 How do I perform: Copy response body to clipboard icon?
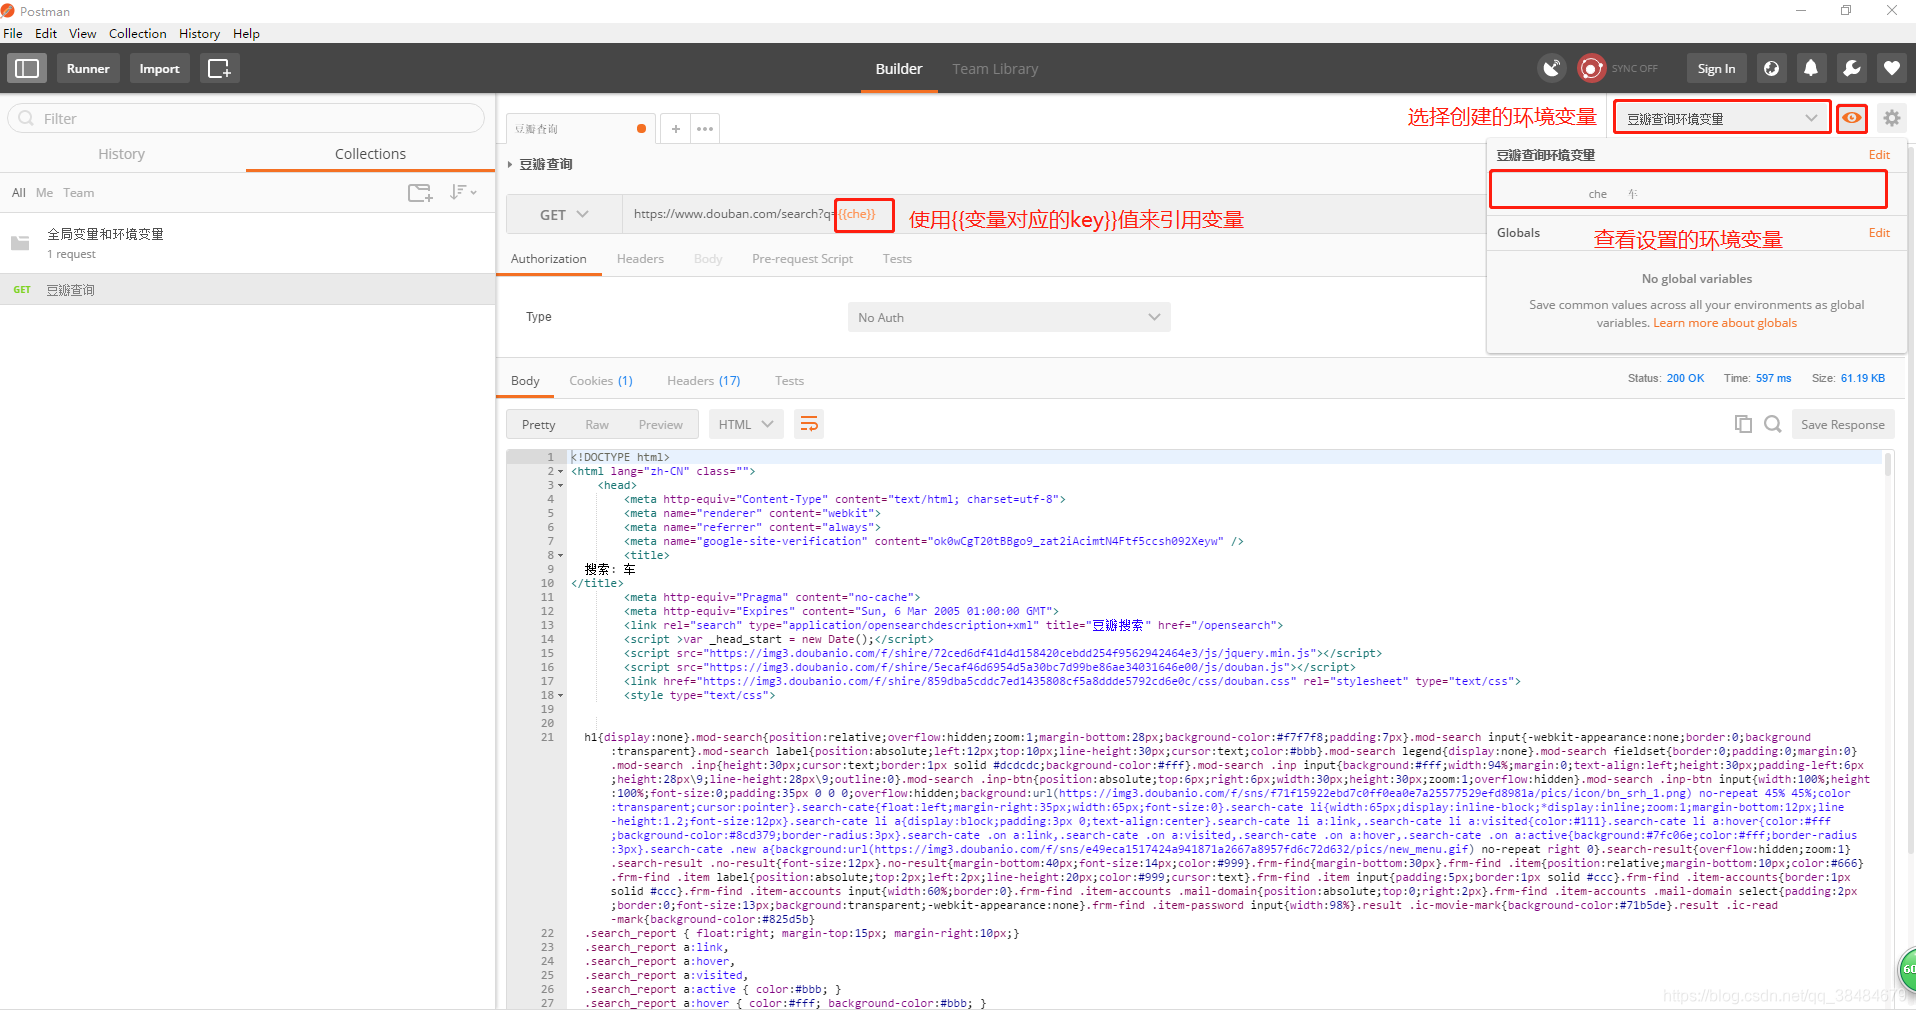[1743, 424]
